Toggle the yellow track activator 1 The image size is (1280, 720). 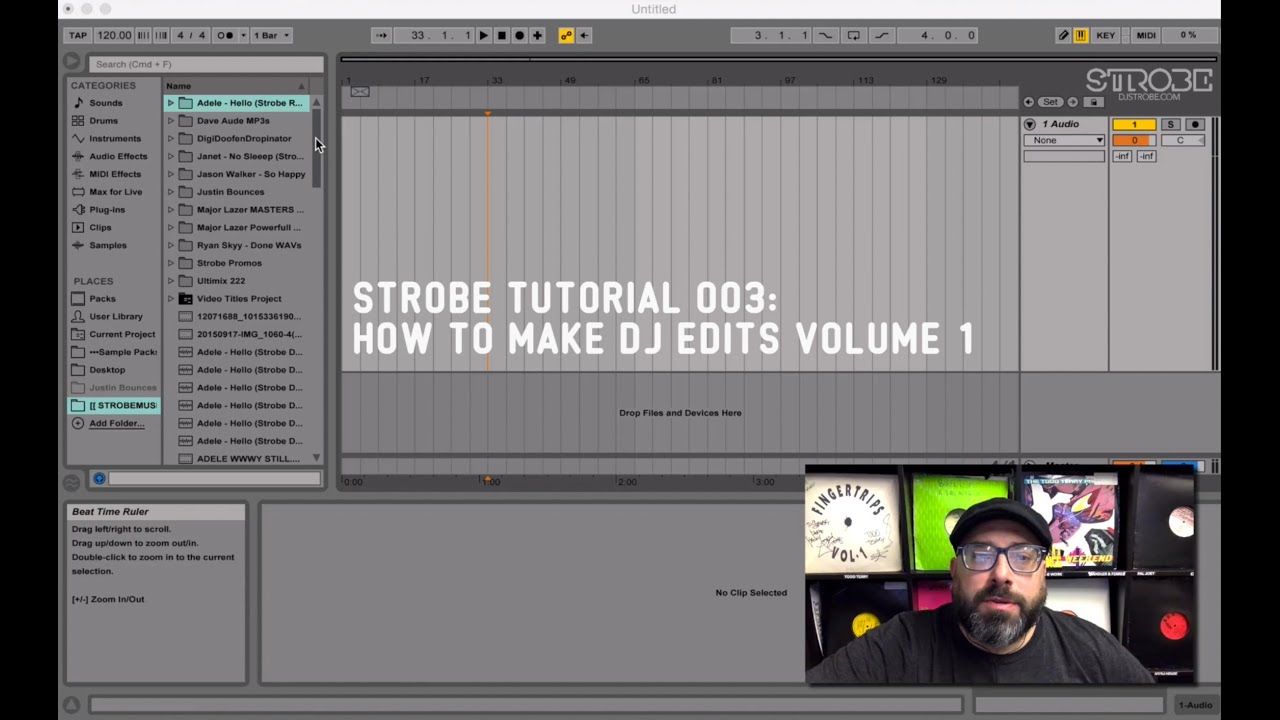pyautogui.click(x=1134, y=124)
